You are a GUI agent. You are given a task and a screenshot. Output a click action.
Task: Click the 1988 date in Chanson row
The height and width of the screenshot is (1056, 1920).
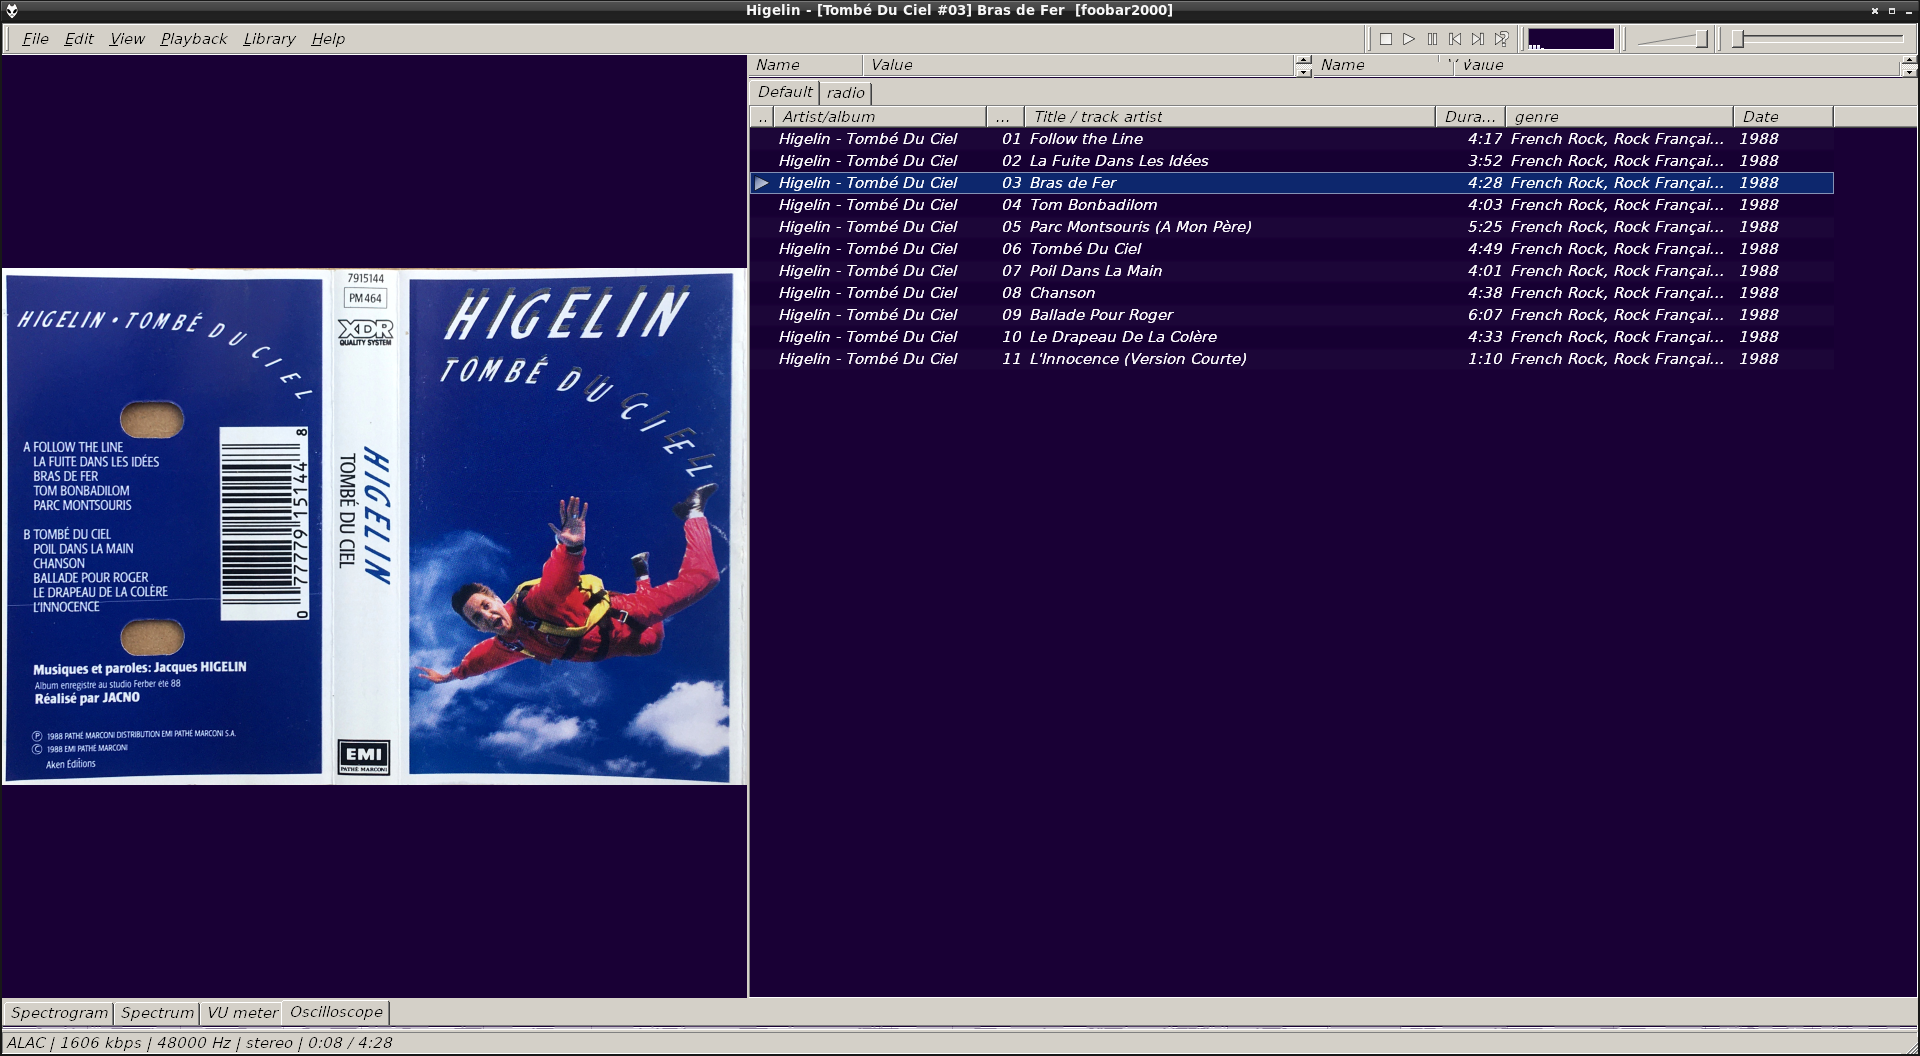click(1759, 293)
